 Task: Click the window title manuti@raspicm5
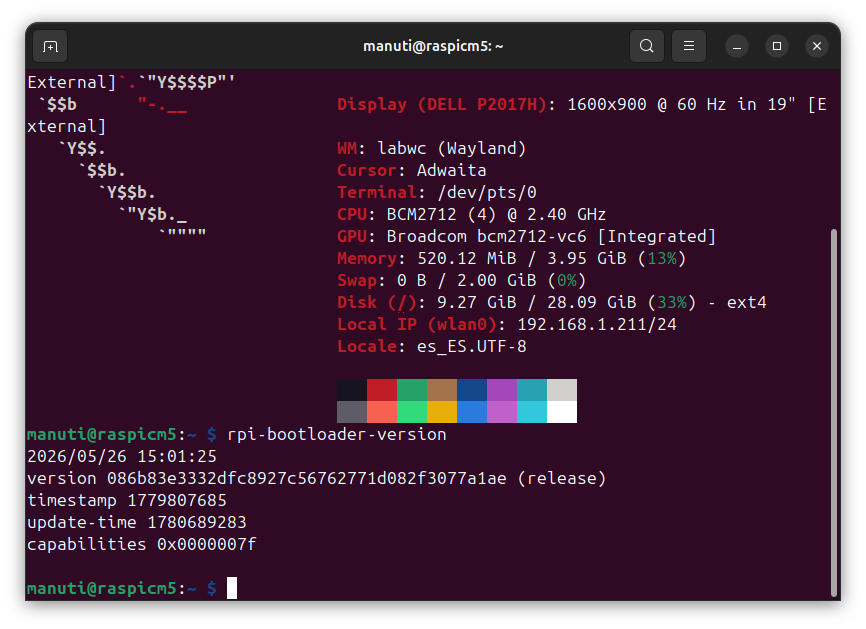pos(433,46)
